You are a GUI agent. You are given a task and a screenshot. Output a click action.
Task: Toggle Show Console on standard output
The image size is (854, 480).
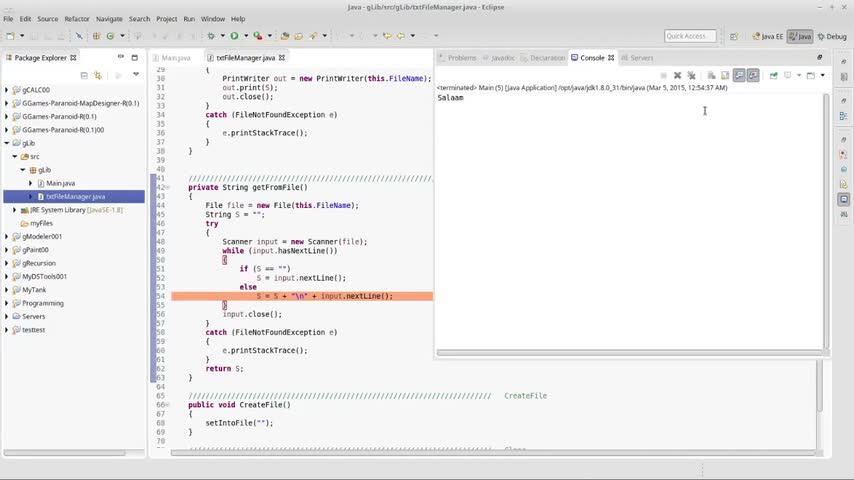(x=739, y=75)
